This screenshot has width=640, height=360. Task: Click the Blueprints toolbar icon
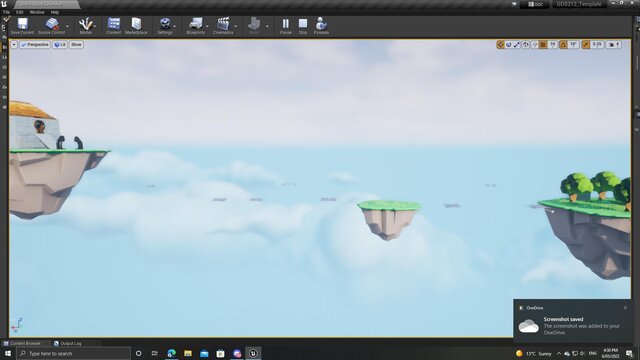pos(196,25)
